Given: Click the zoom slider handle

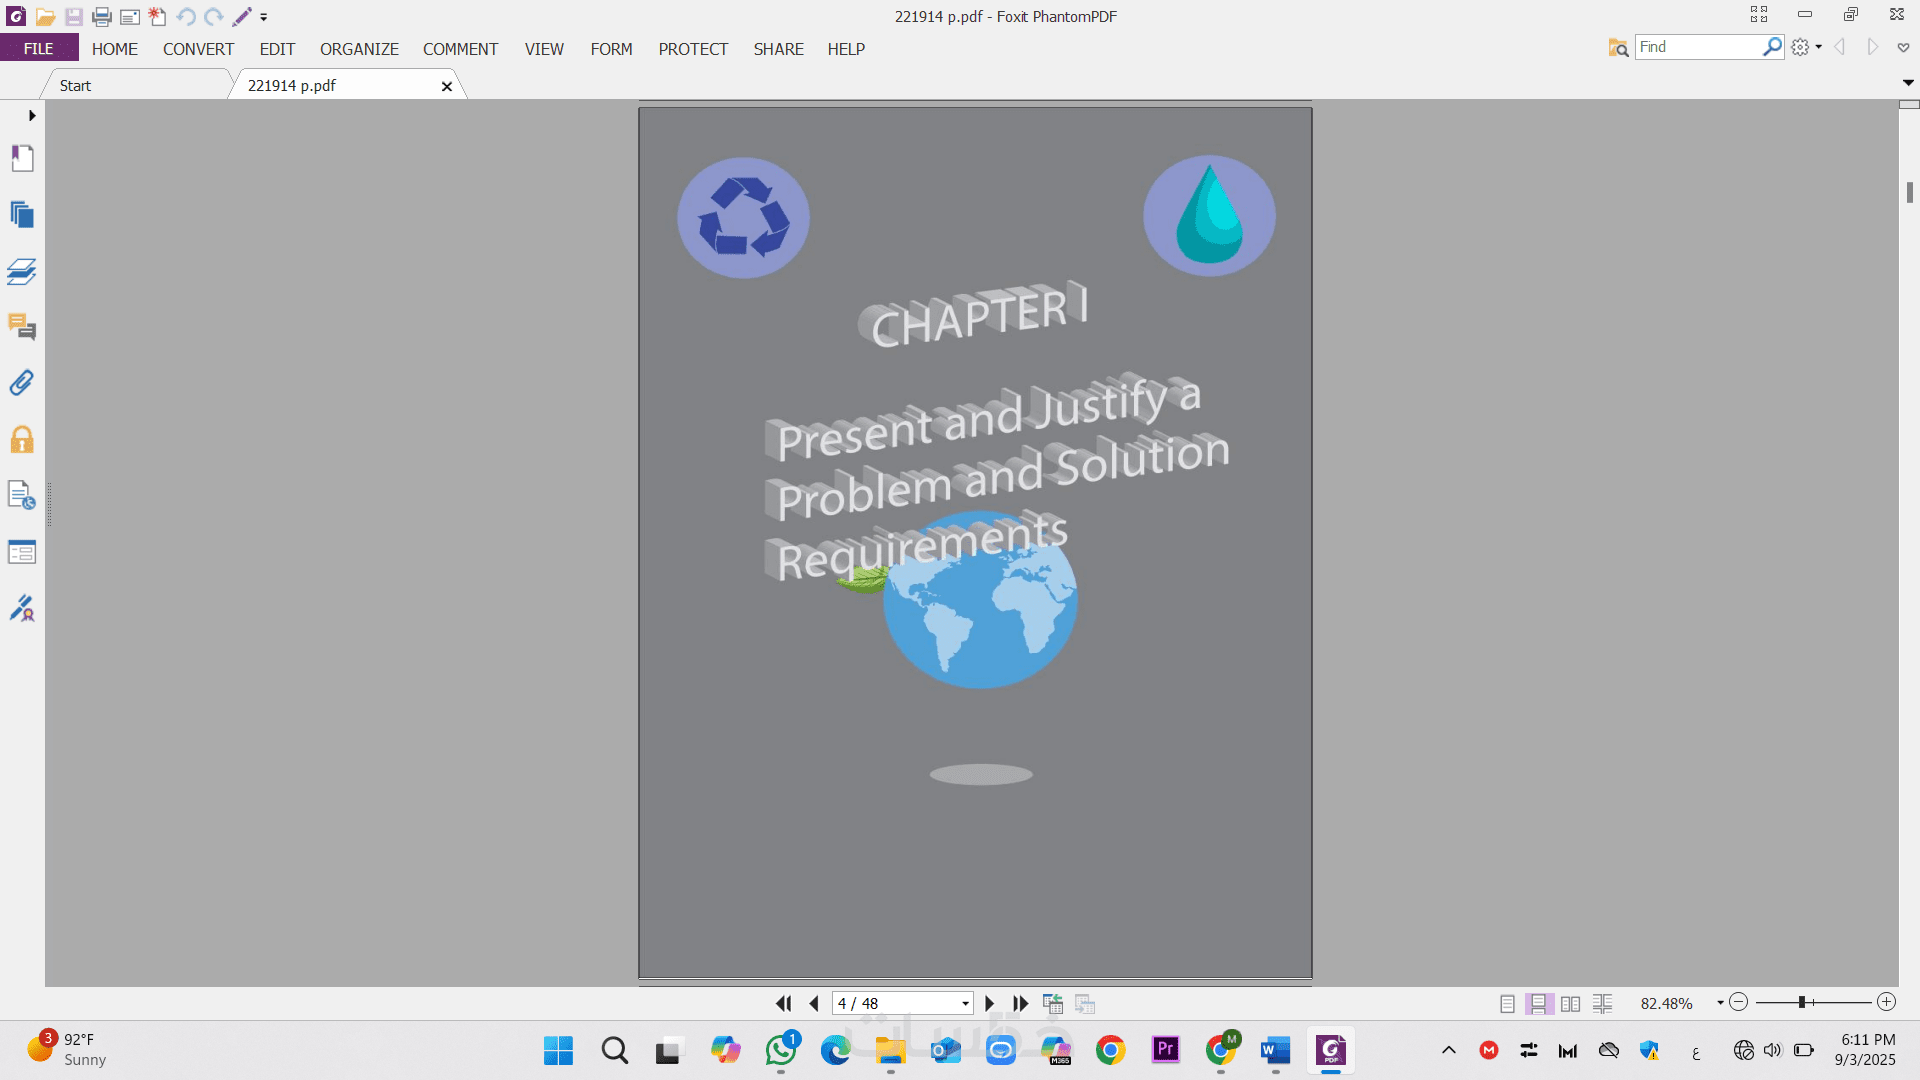Looking at the screenshot, I should pyautogui.click(x=1801, y=1002).
